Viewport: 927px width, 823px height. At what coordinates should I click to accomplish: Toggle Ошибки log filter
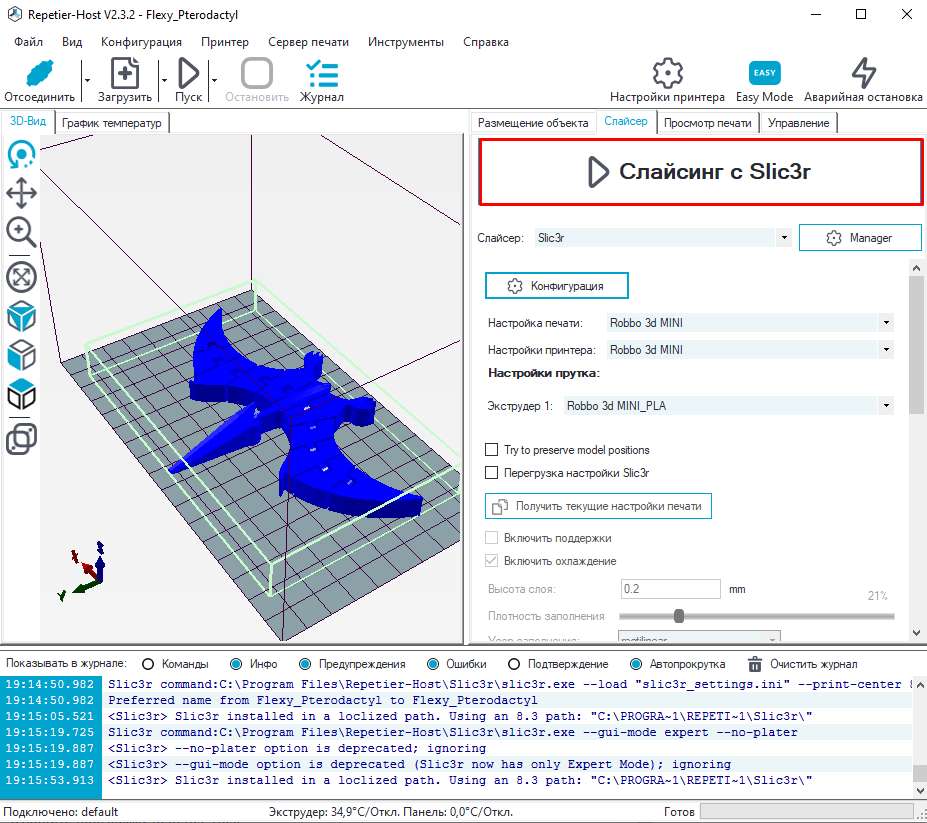click(x=433, y=664)
